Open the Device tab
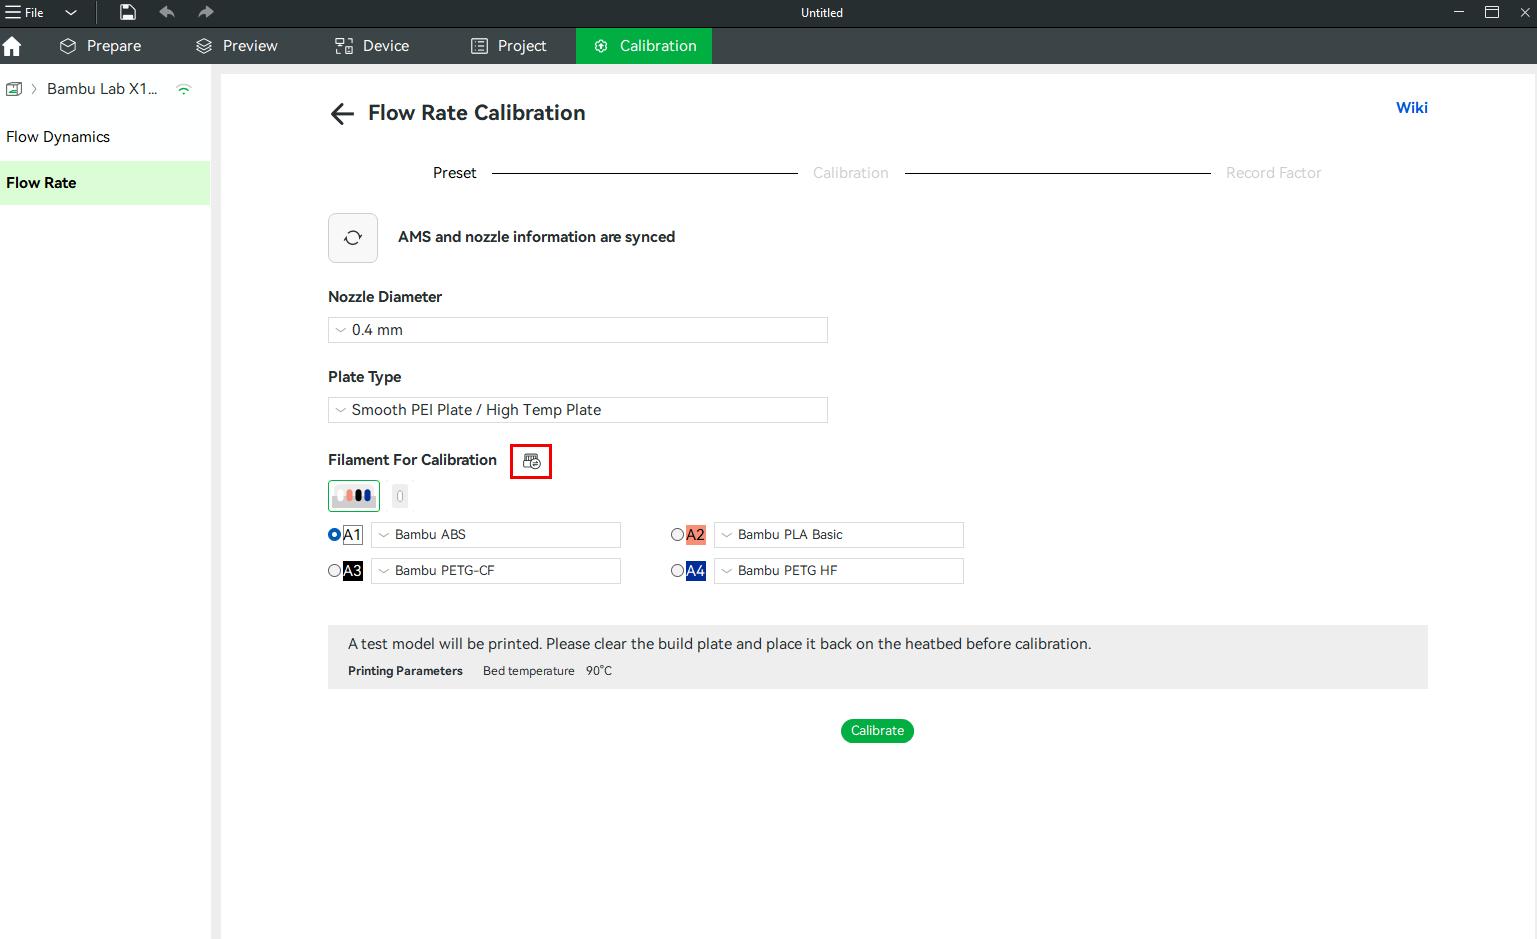 click(372, 46)
